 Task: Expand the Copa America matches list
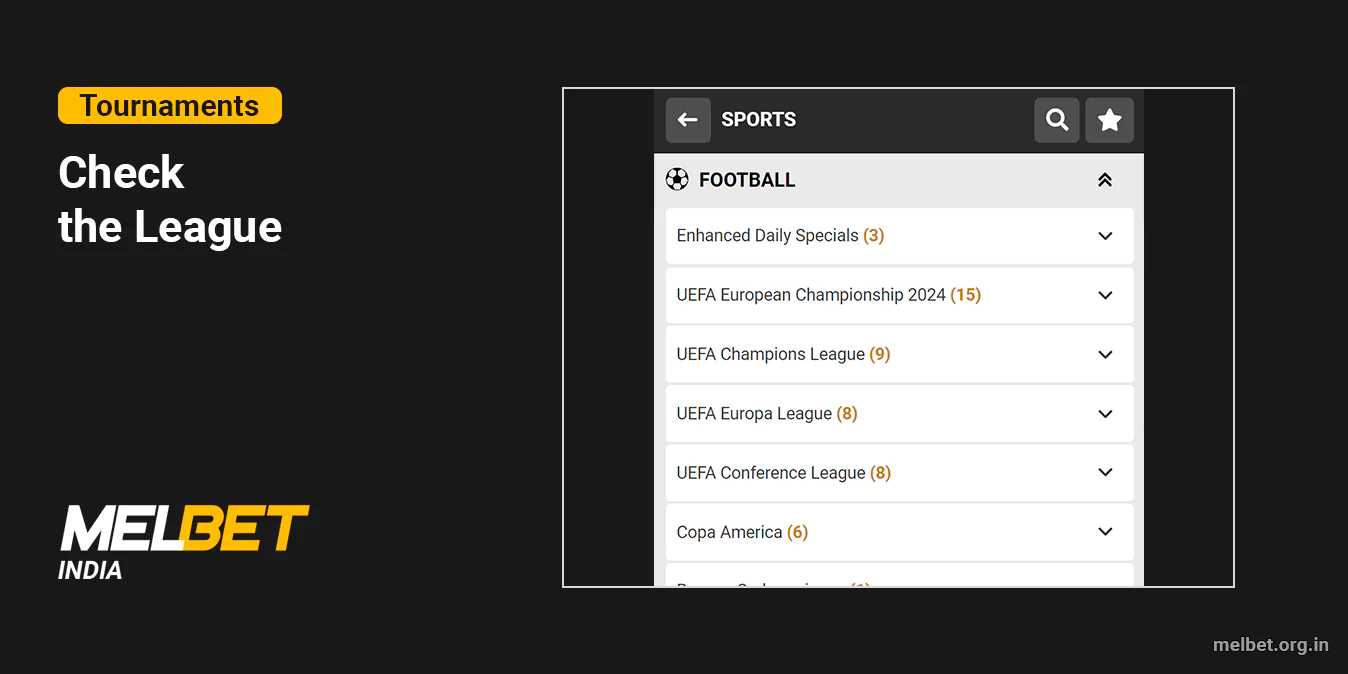(x=1105, y=531)
